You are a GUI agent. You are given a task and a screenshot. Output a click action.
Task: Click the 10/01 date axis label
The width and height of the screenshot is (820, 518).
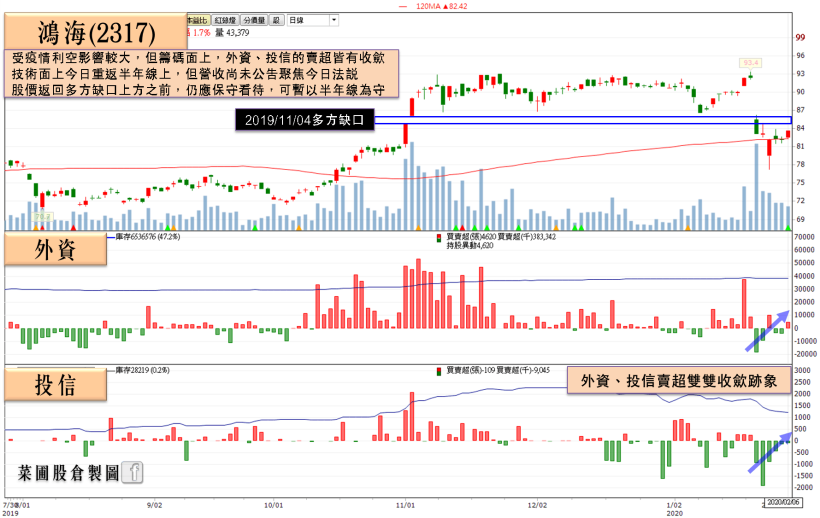tap(274, 505)
